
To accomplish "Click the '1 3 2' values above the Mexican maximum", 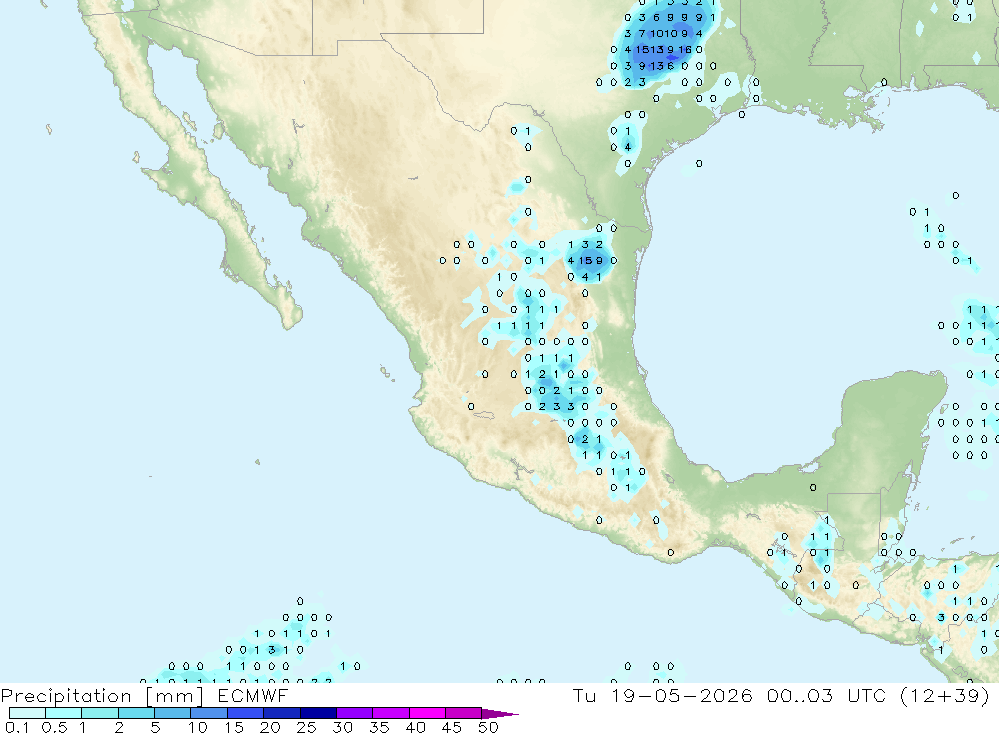I will click(585, 244).
